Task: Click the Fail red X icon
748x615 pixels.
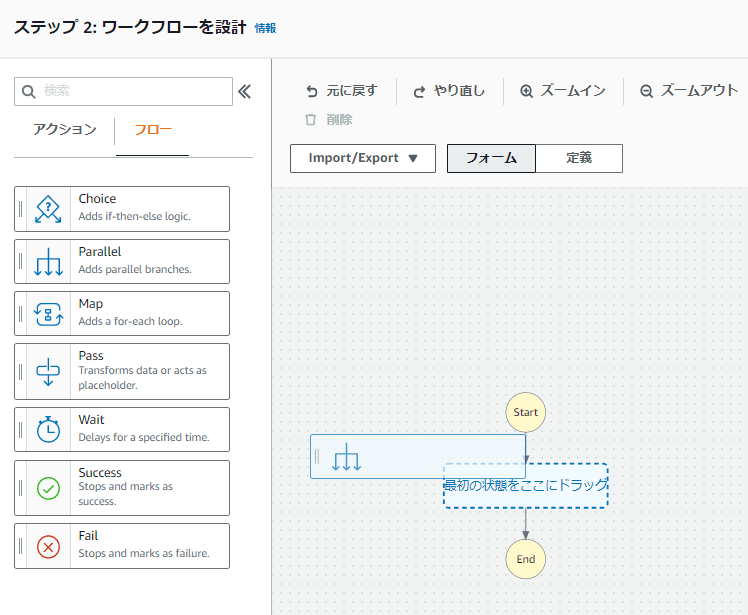Action: (x=48, y=546)
